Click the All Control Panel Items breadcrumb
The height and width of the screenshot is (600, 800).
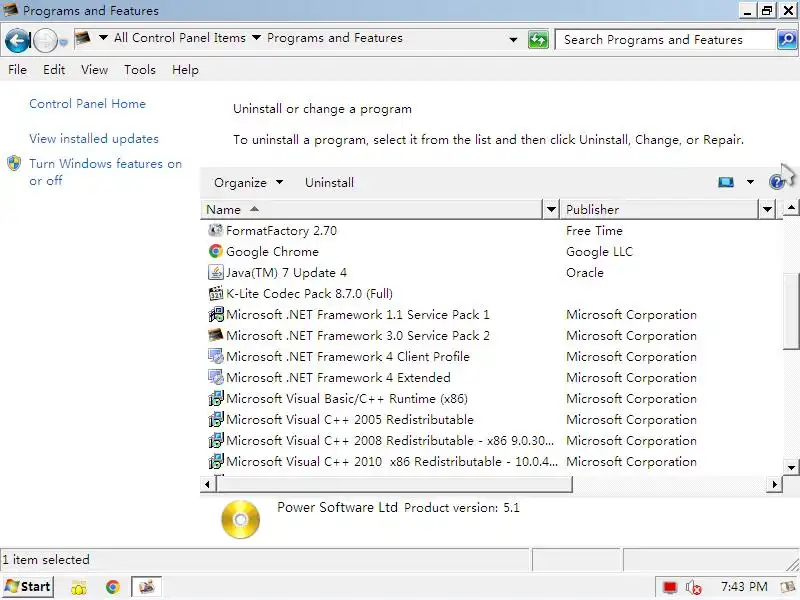180,38
